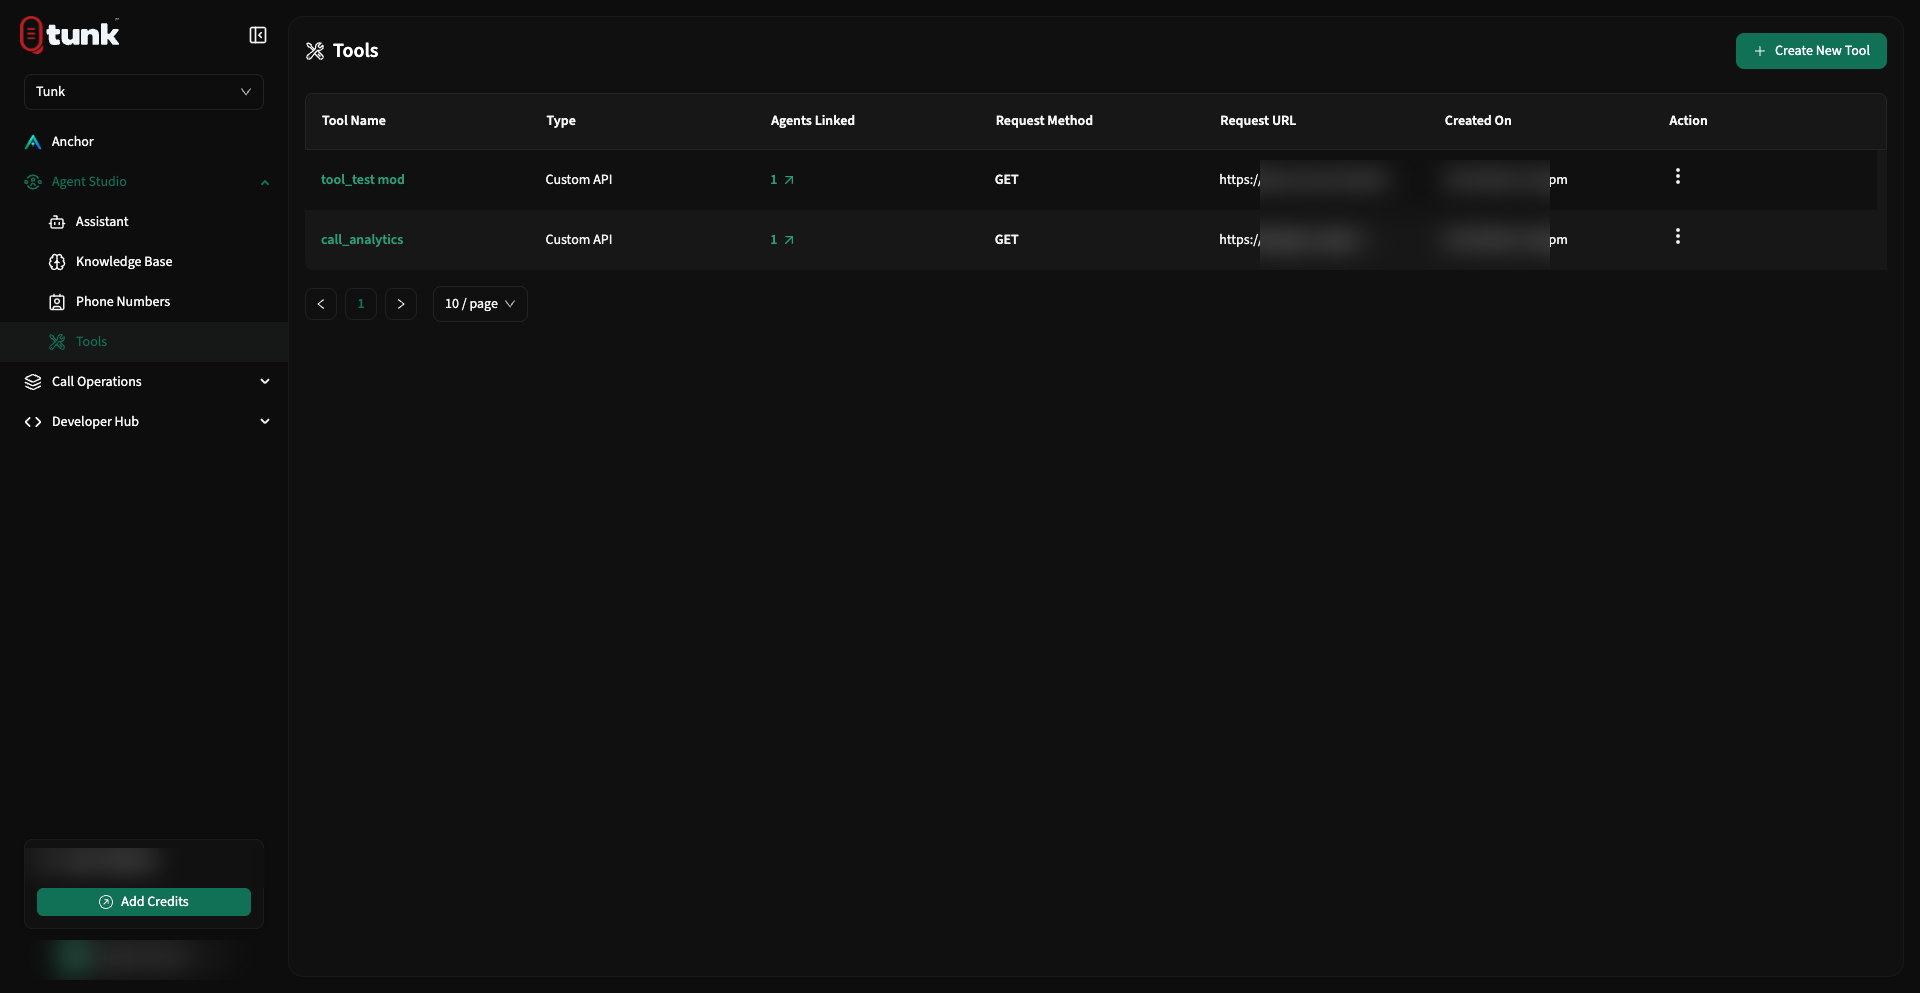Open action menu for tool_test mod
Image resolution: width=1920 pixels, height=993 pixels.
[x=1678, y=177]
